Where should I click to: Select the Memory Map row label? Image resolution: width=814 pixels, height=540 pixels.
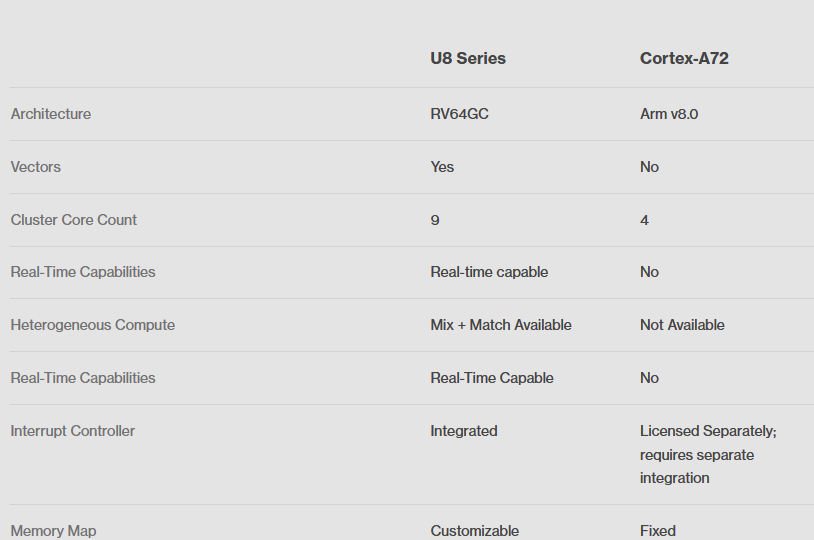54,531
